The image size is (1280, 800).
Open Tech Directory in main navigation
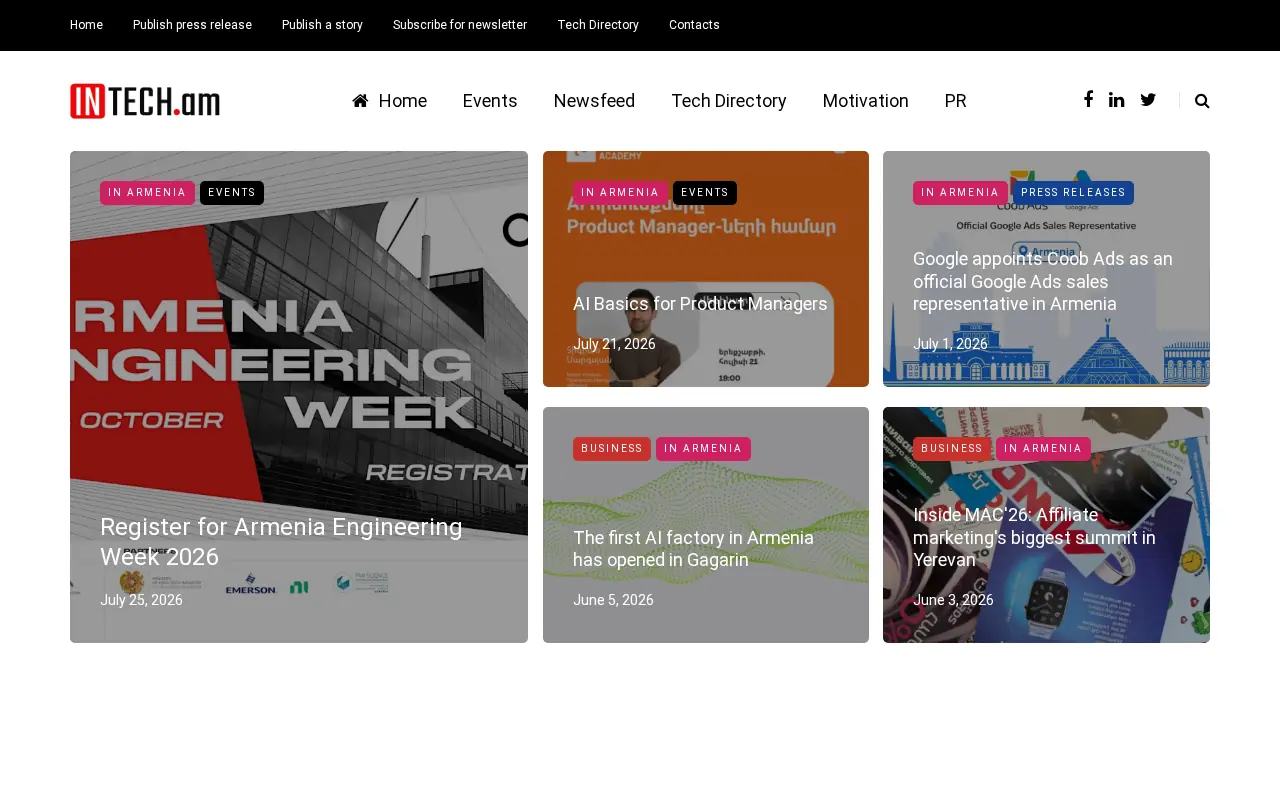click(729, 101)
